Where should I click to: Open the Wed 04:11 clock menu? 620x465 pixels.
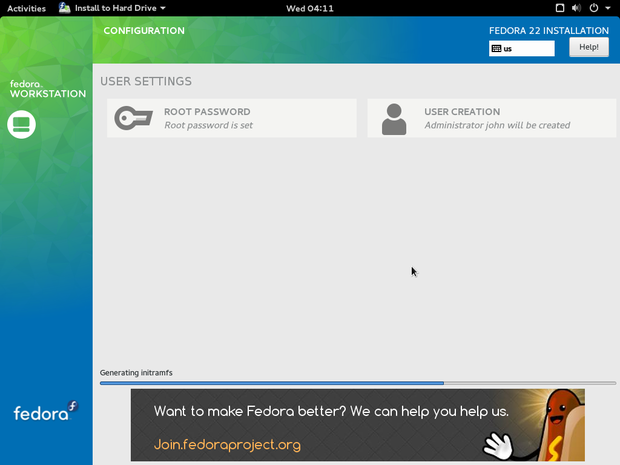click(310, 8)
